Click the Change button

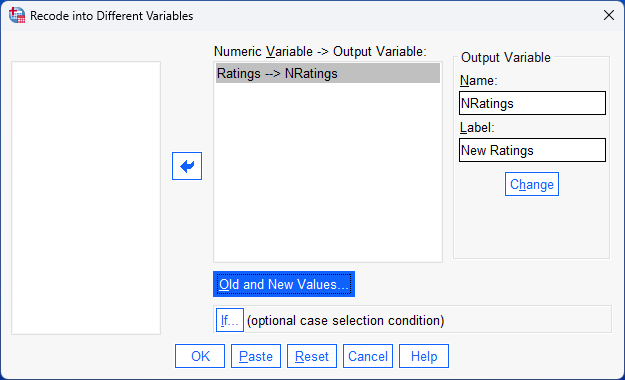[x=532, y=184]
